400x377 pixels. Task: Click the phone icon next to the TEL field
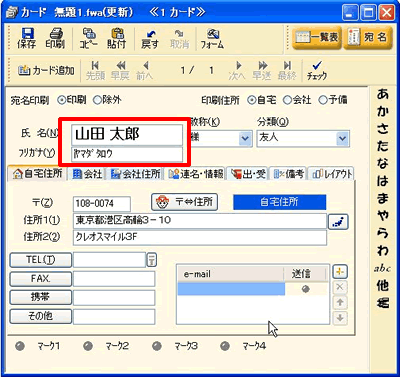click(x=152, y=260)
